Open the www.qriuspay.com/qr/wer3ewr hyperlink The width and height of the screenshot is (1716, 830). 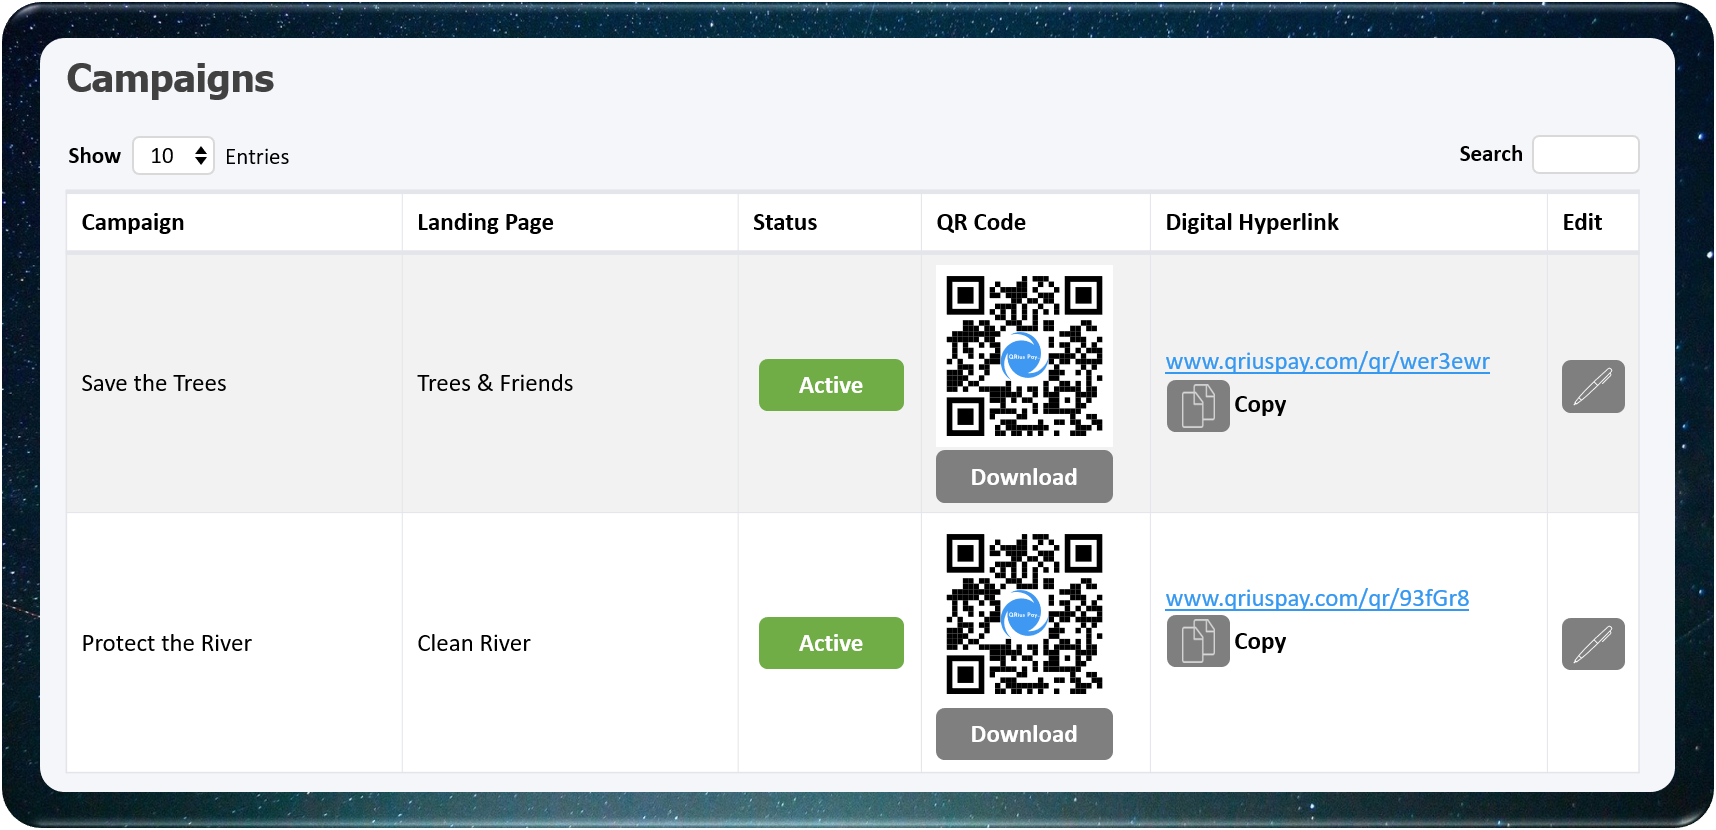pyautogui.click(x=1327, y=361)
